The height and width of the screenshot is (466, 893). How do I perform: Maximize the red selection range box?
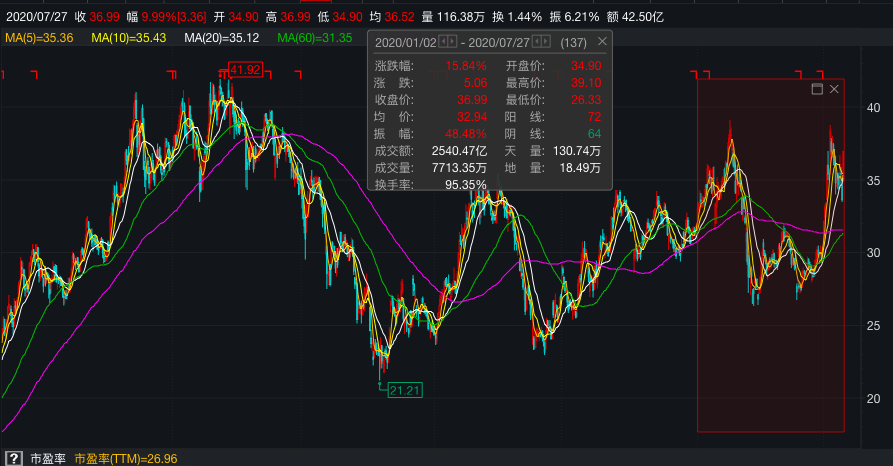(x=816, y=90)
